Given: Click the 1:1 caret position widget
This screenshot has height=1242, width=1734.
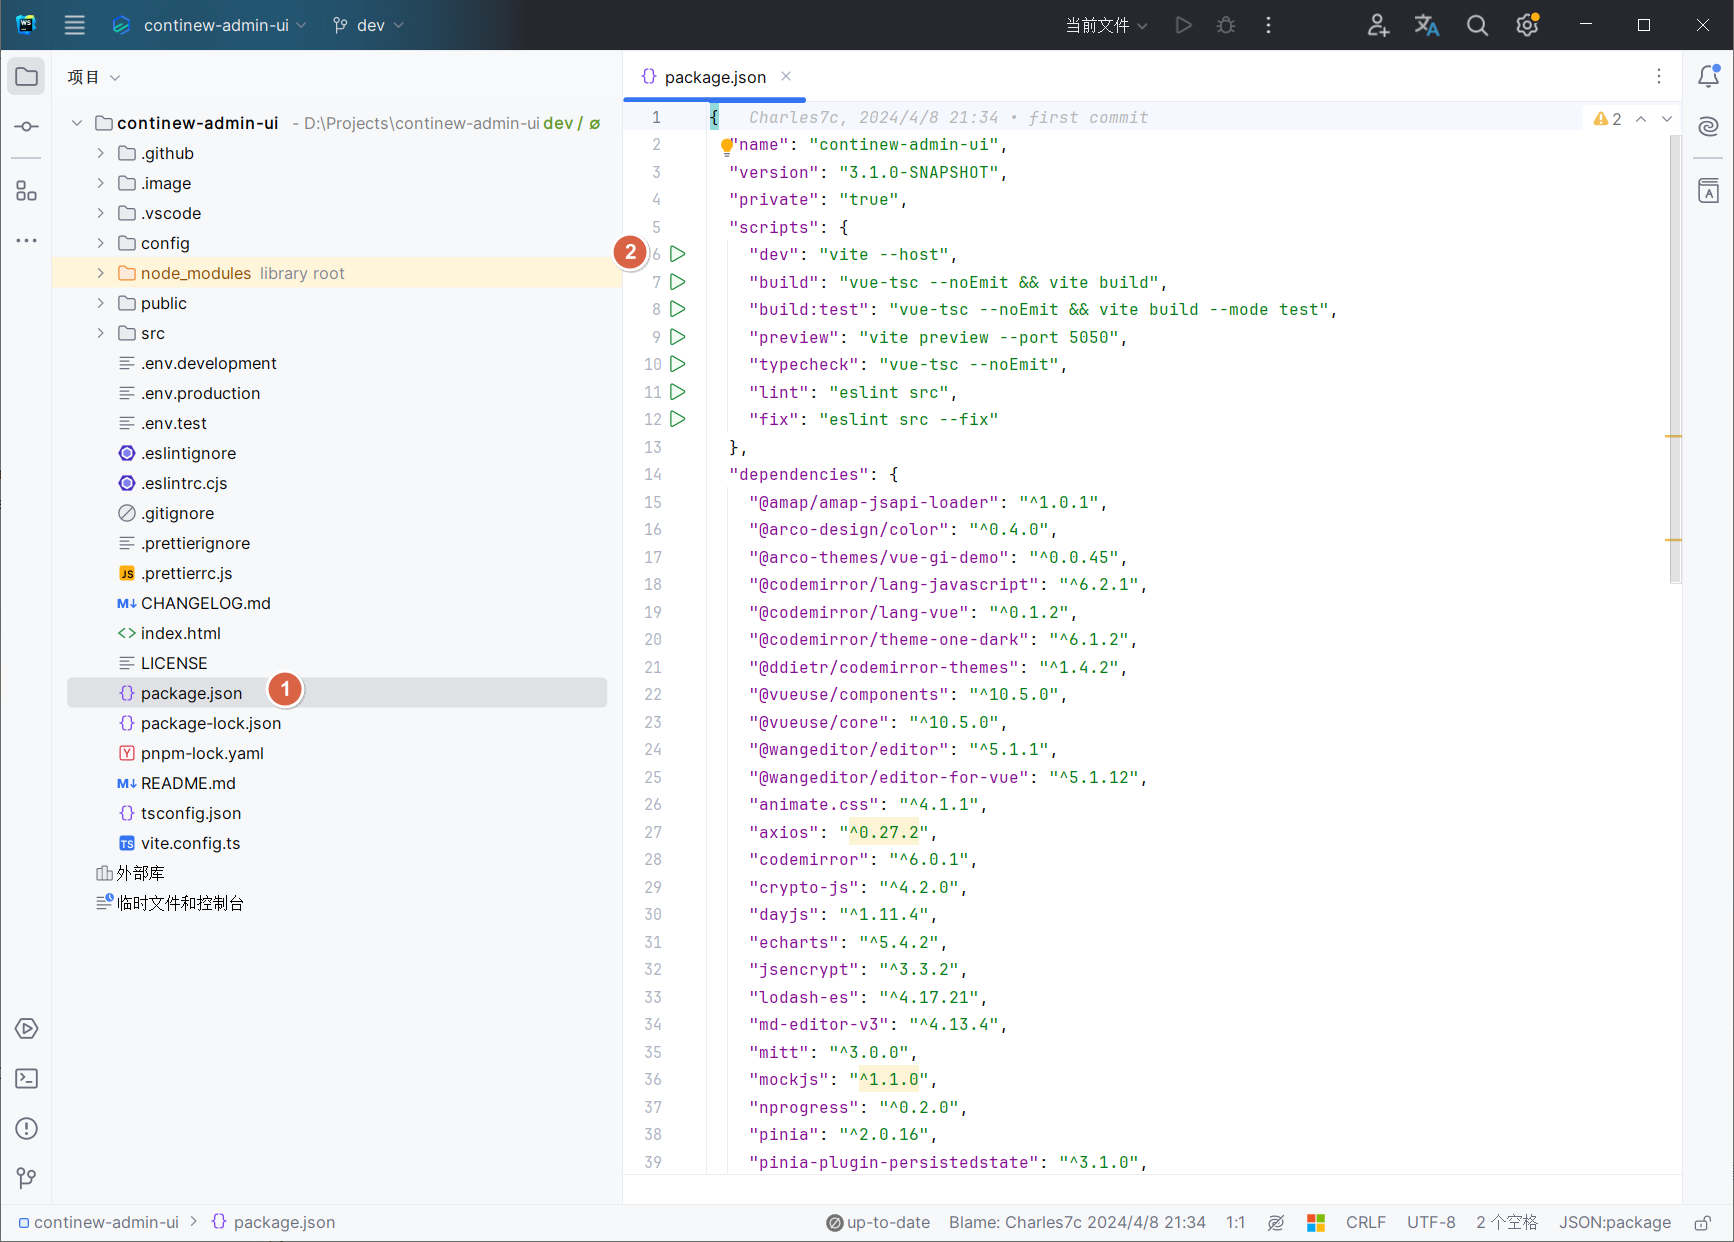Looking at the screenshot, I should pyautogui.click(x=1236, y=1223).
